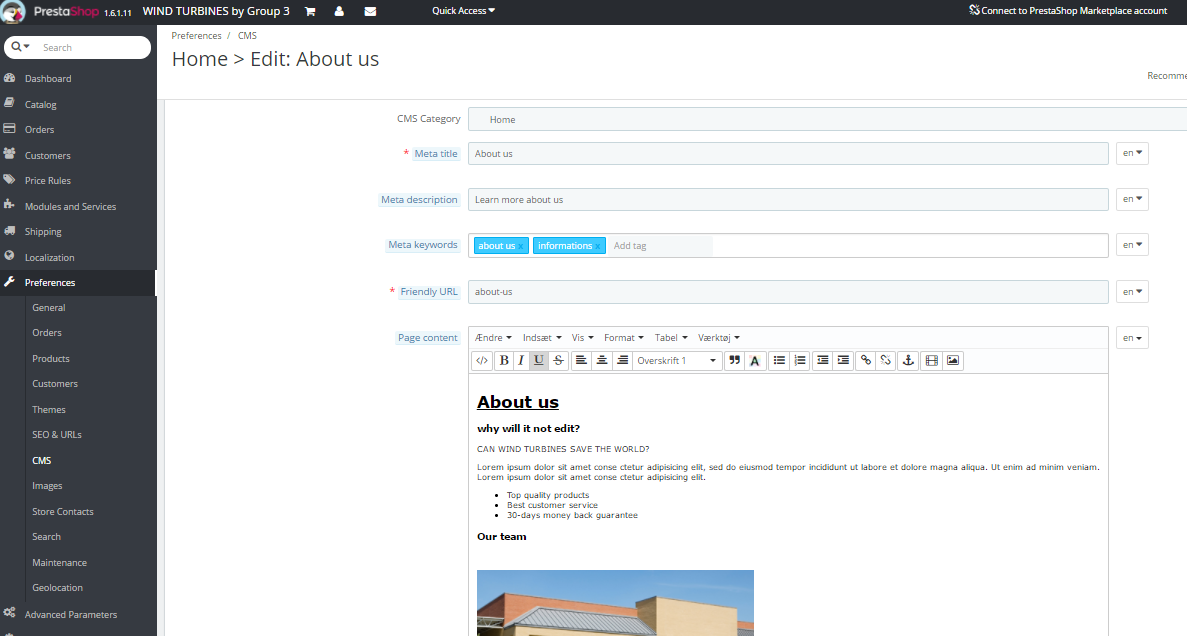Open the Indsæt editor menu

542,338
